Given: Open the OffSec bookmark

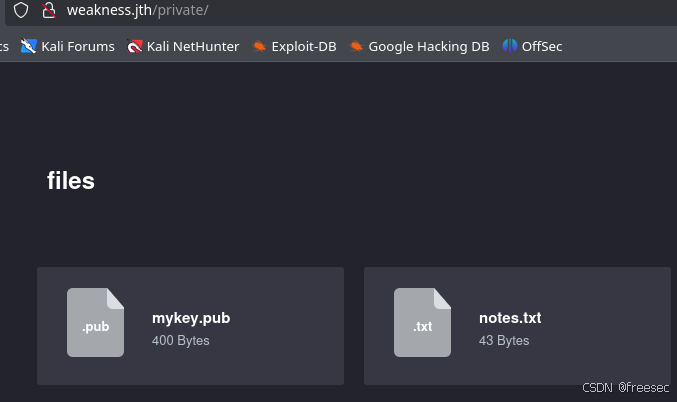Looking at the screenshot, I should (x=532, y=46).
